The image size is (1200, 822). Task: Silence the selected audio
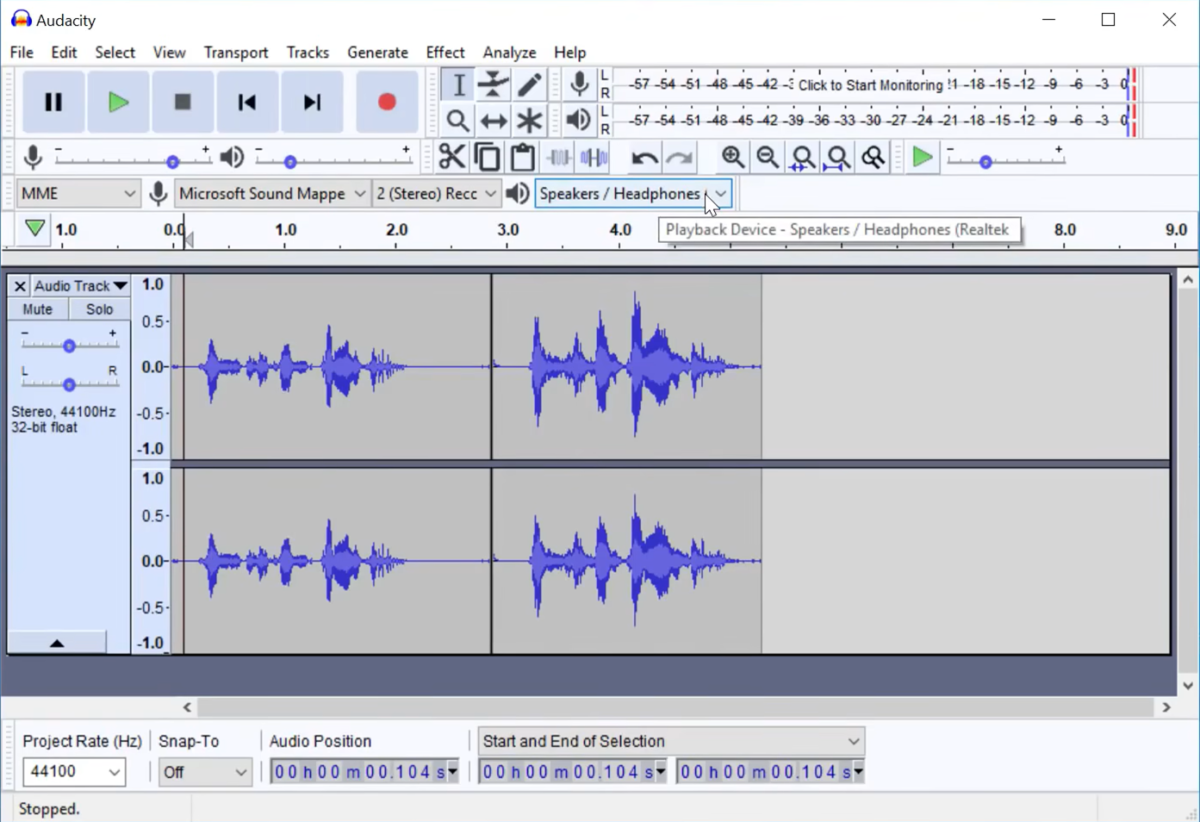[593, 157]
